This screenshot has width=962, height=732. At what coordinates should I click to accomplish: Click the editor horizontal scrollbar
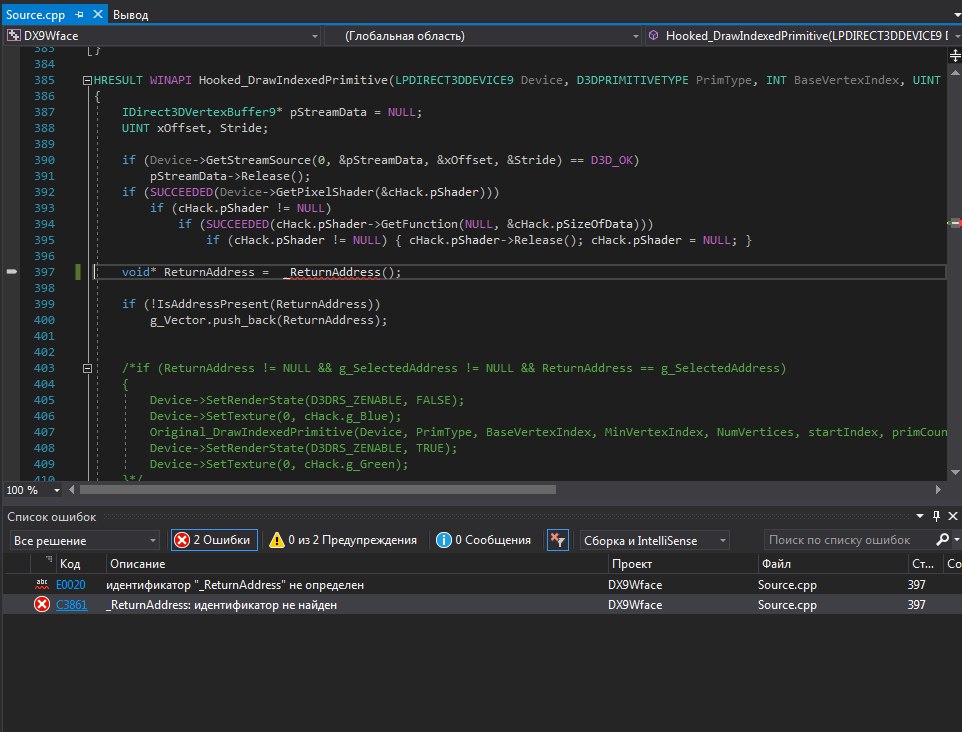tap(320, 489)
